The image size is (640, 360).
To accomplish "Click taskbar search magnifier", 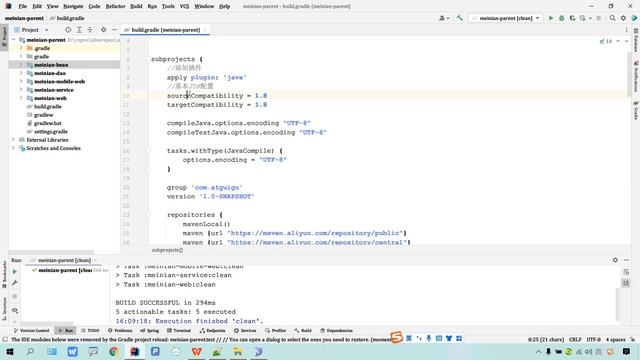I will click(30, 351).
